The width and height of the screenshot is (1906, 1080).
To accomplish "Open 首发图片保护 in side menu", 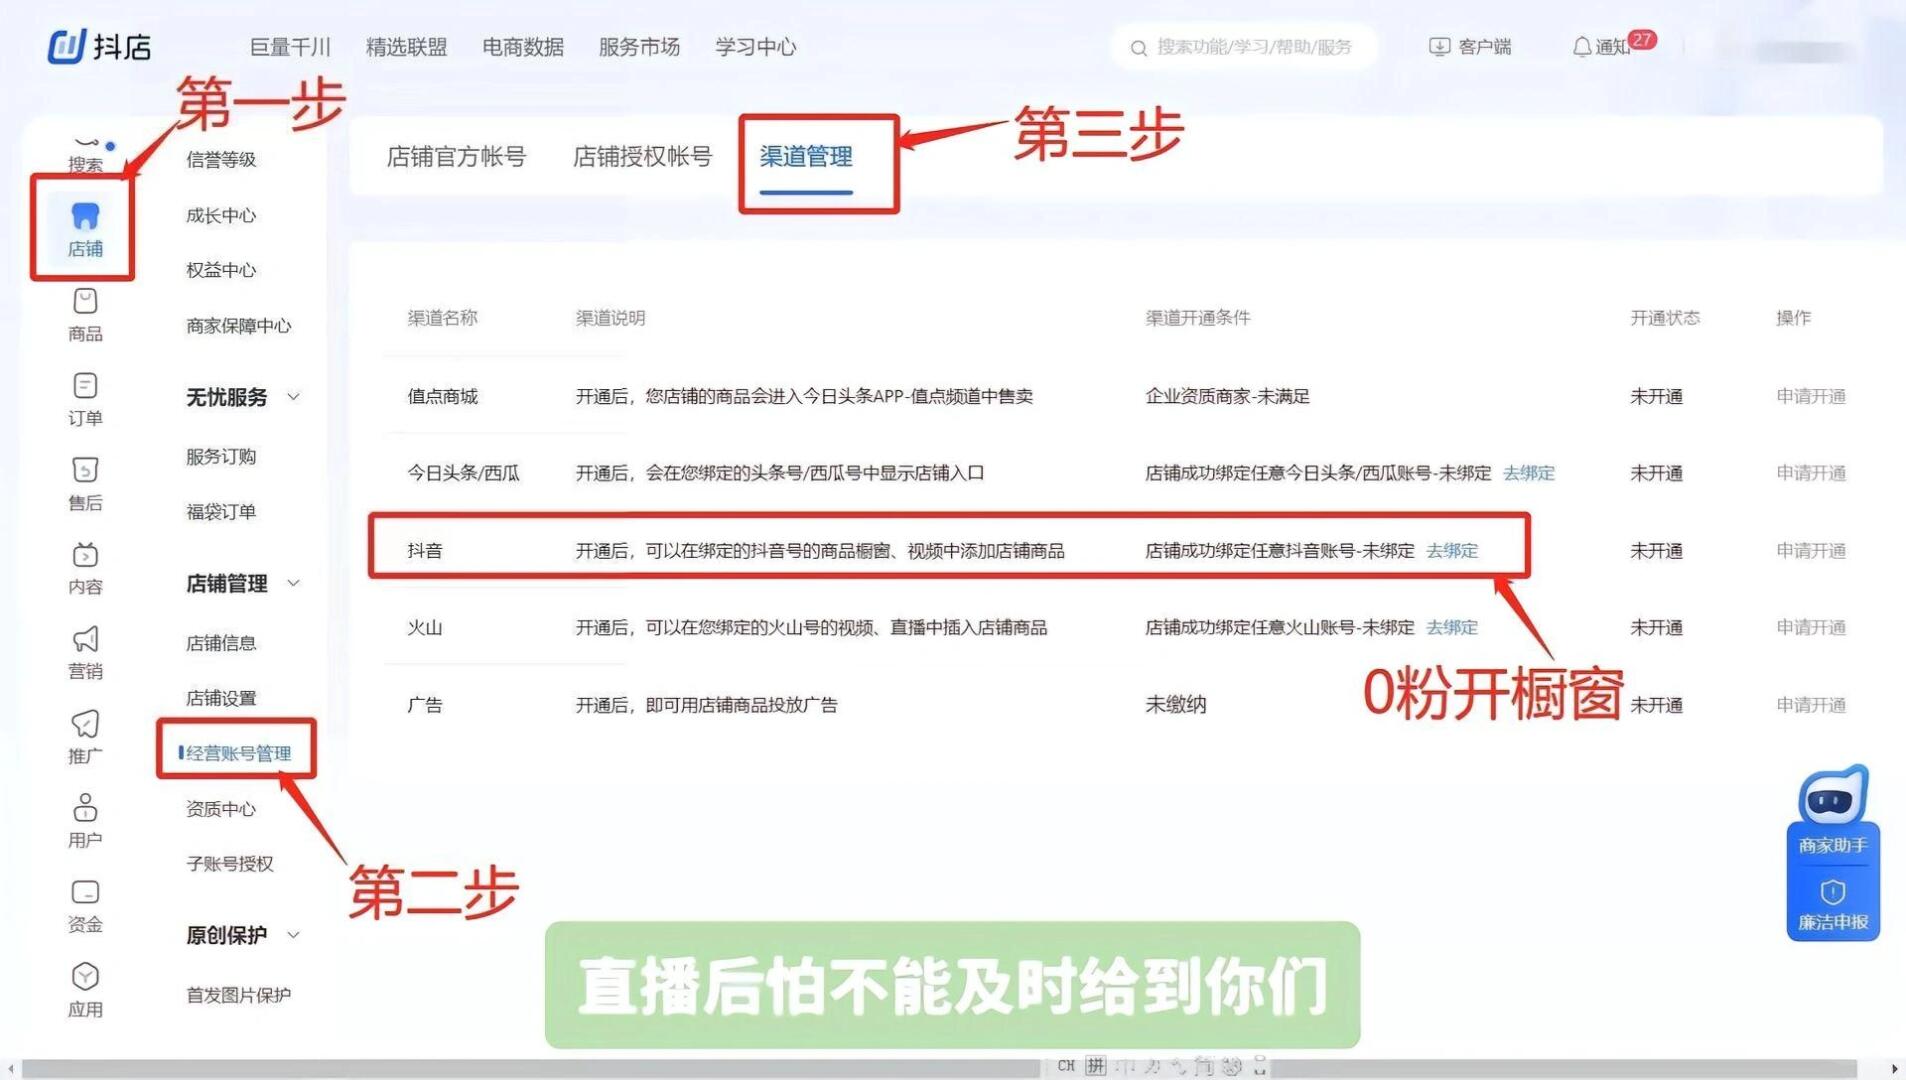I will click(238, 995).
